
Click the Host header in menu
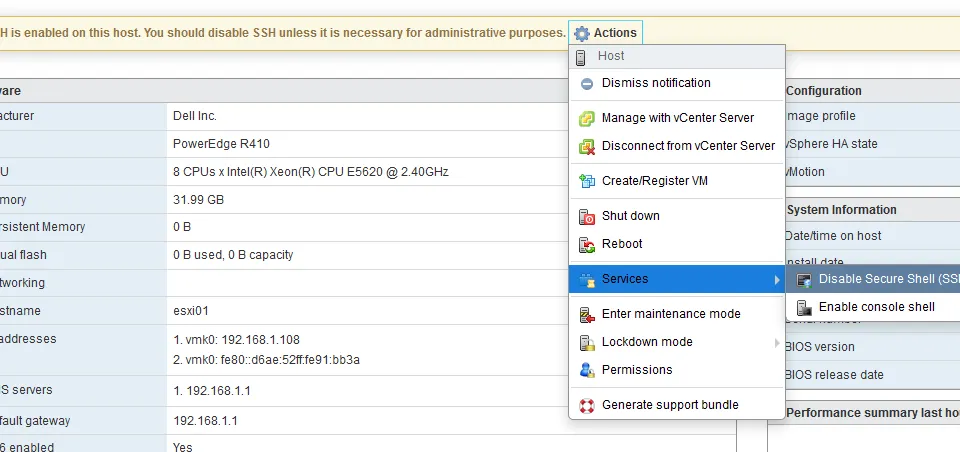[x=611, y=56]
